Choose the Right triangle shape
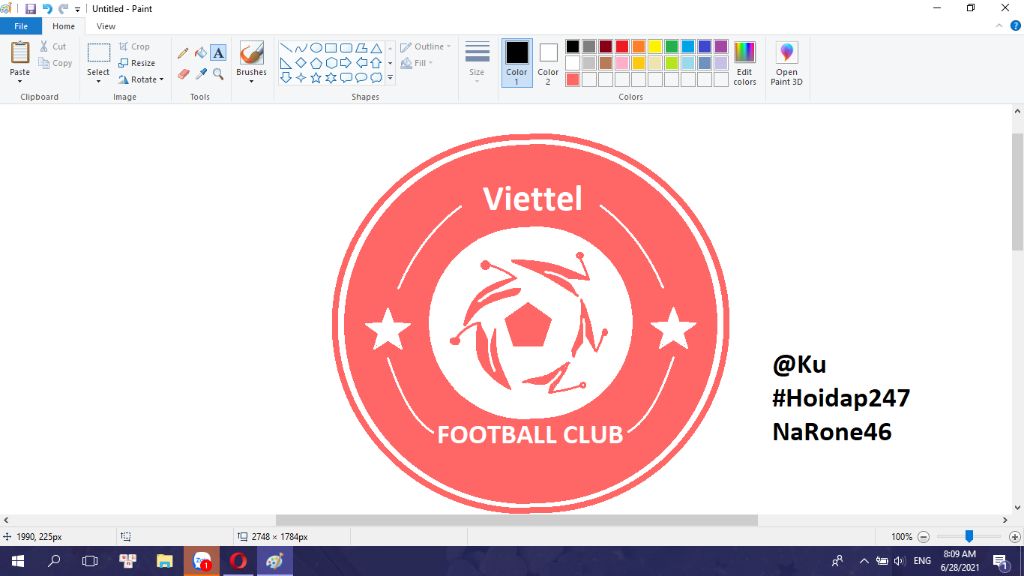This screenshot has width=1024, height=576. click(x=286, y=63)
